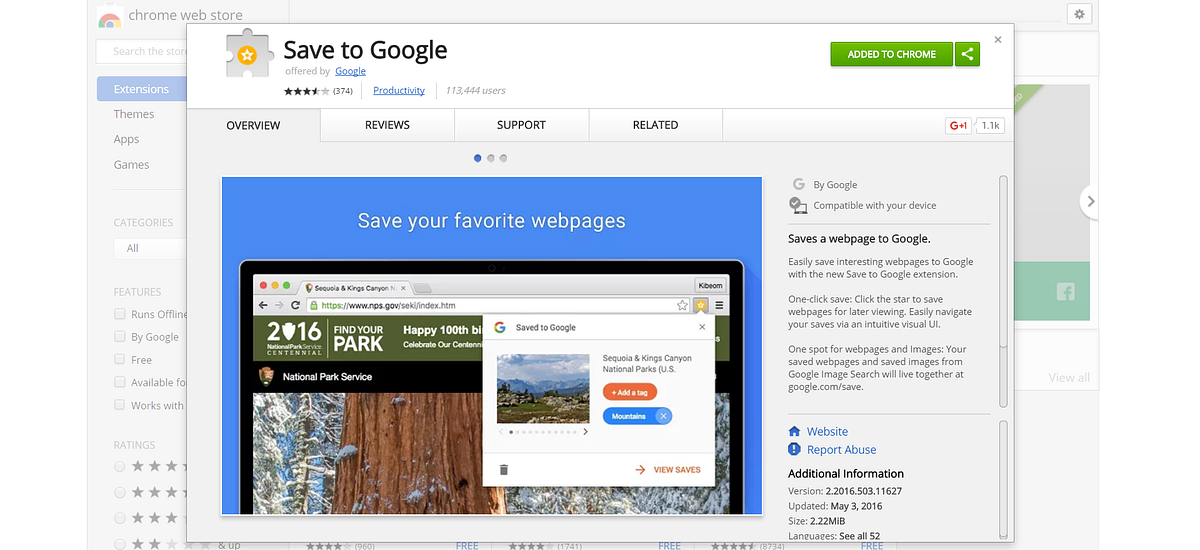This screenshot has height=550, width=1200.
Task: Open the Google publisher link
Action: [350, 71]
